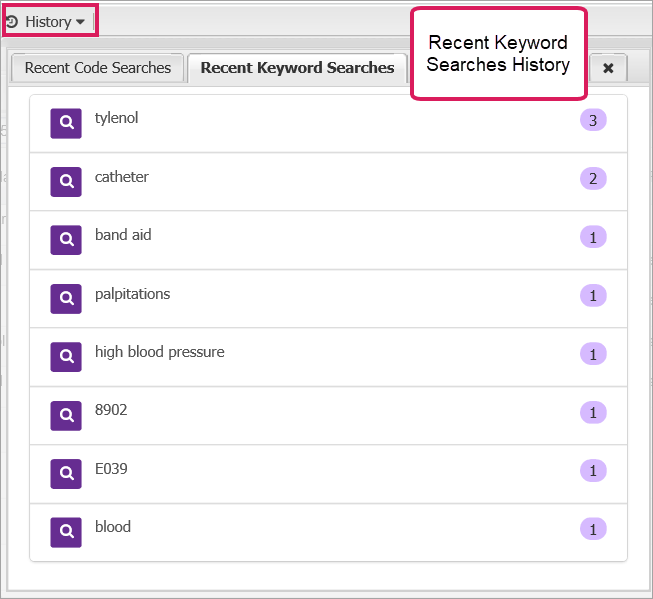The height and width of the screenshot is (599, 653).
Task: Select the Recent Keyword Searches tab
Action: point(297,68)
